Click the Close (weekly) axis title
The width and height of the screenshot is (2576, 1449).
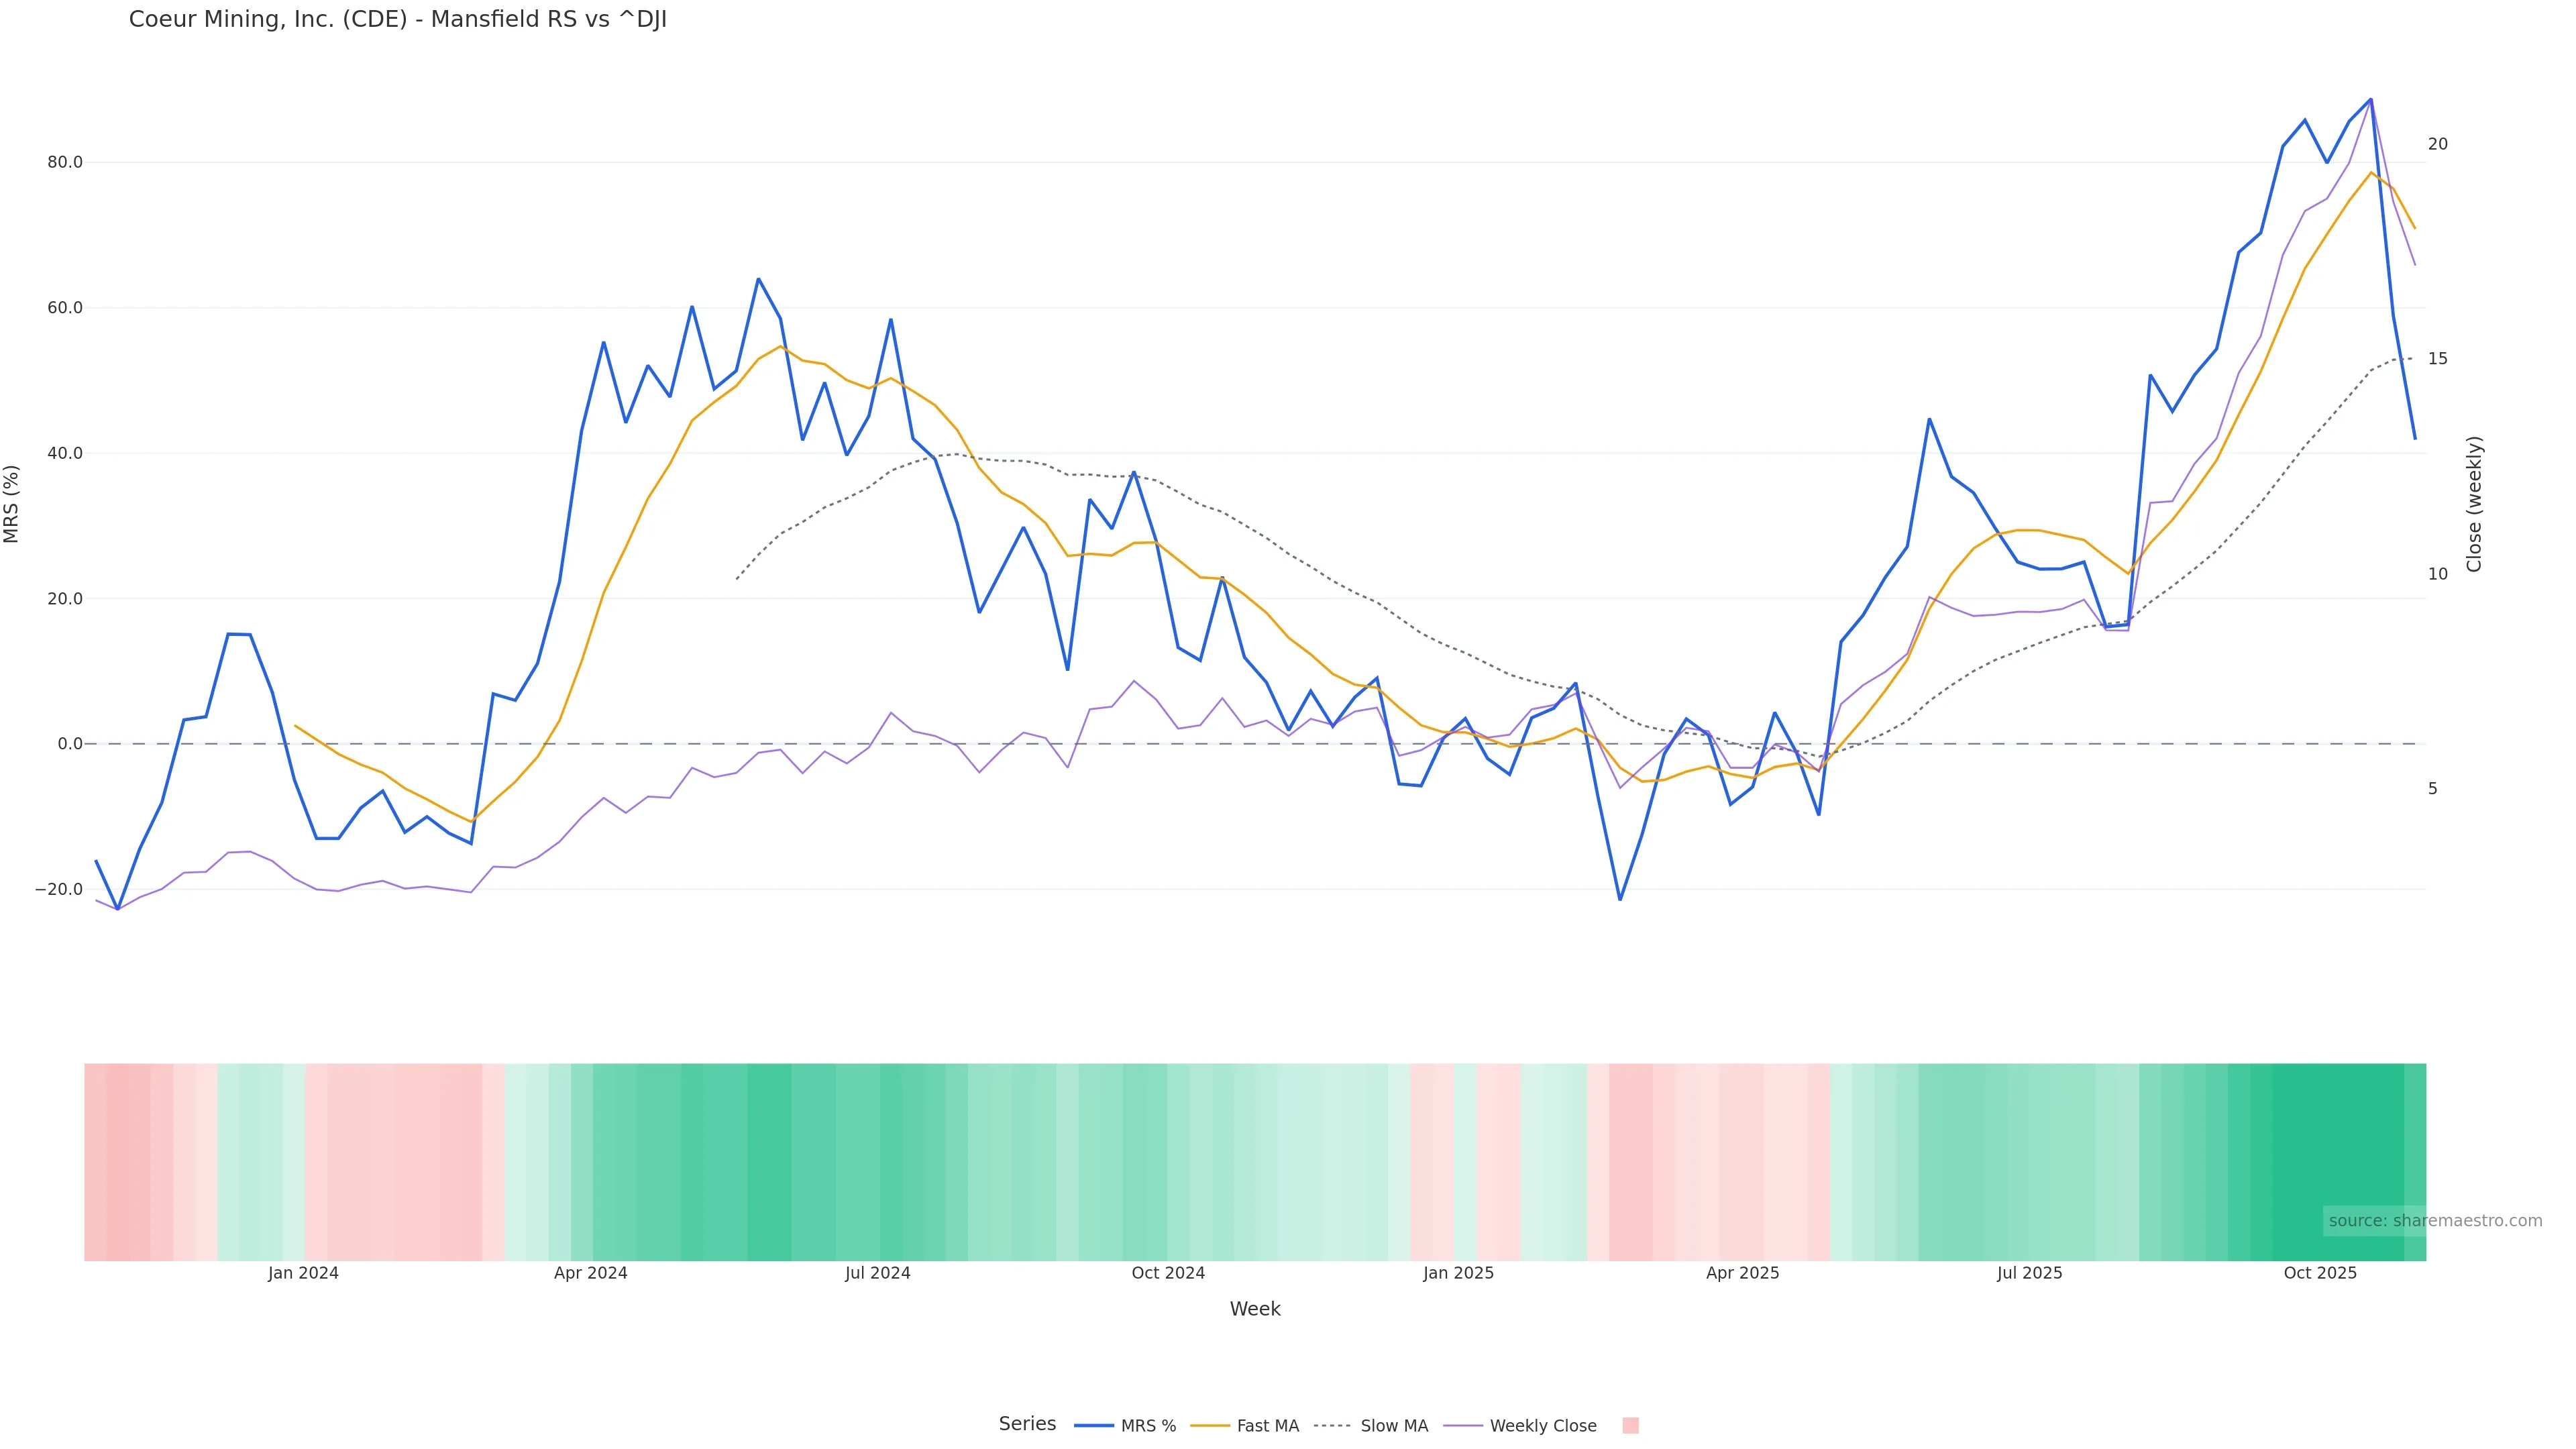coord(2474,504)
